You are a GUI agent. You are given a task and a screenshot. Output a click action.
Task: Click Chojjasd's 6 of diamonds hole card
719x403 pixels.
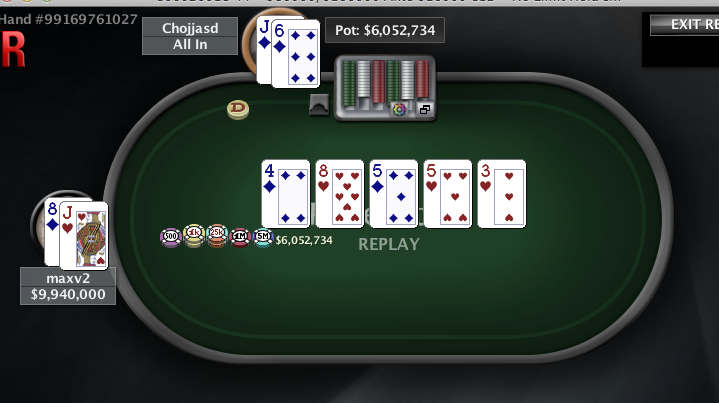coord(296,54)
